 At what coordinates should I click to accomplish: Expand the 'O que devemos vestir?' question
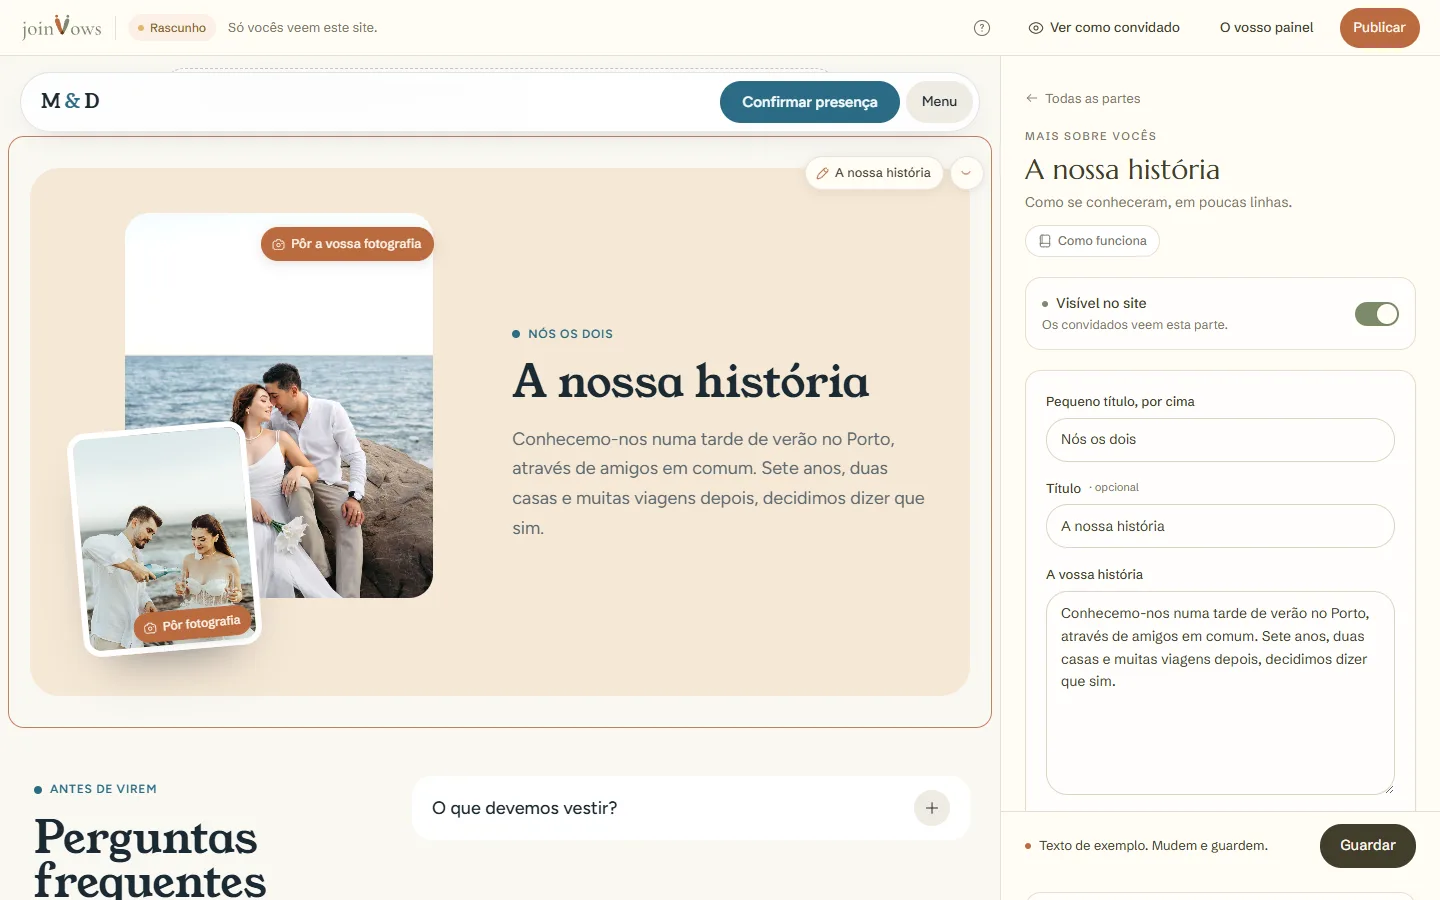(691, 808)
